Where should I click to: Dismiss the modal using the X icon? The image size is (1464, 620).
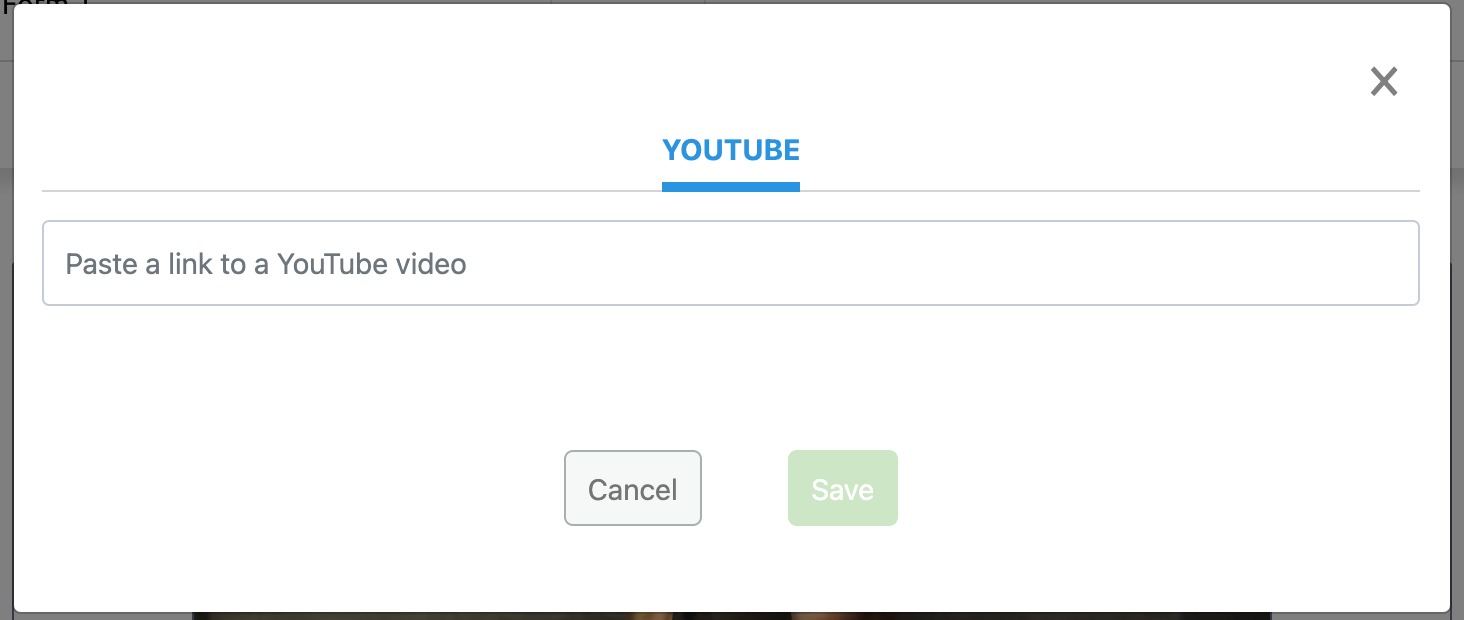click(1383, 81)
